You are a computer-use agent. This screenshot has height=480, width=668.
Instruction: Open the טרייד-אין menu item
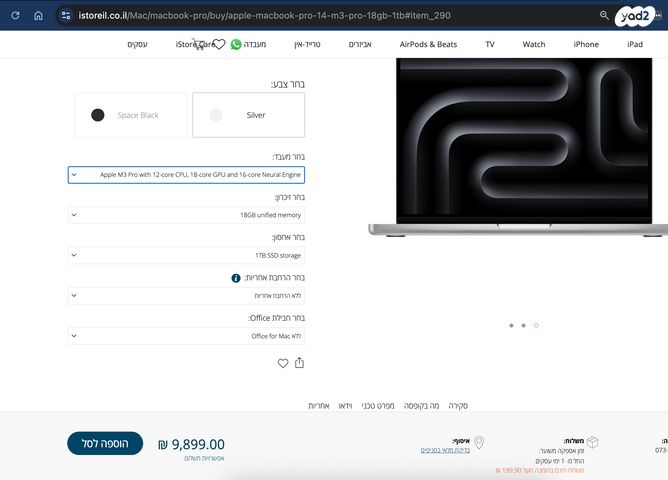(x=307, y=44)
